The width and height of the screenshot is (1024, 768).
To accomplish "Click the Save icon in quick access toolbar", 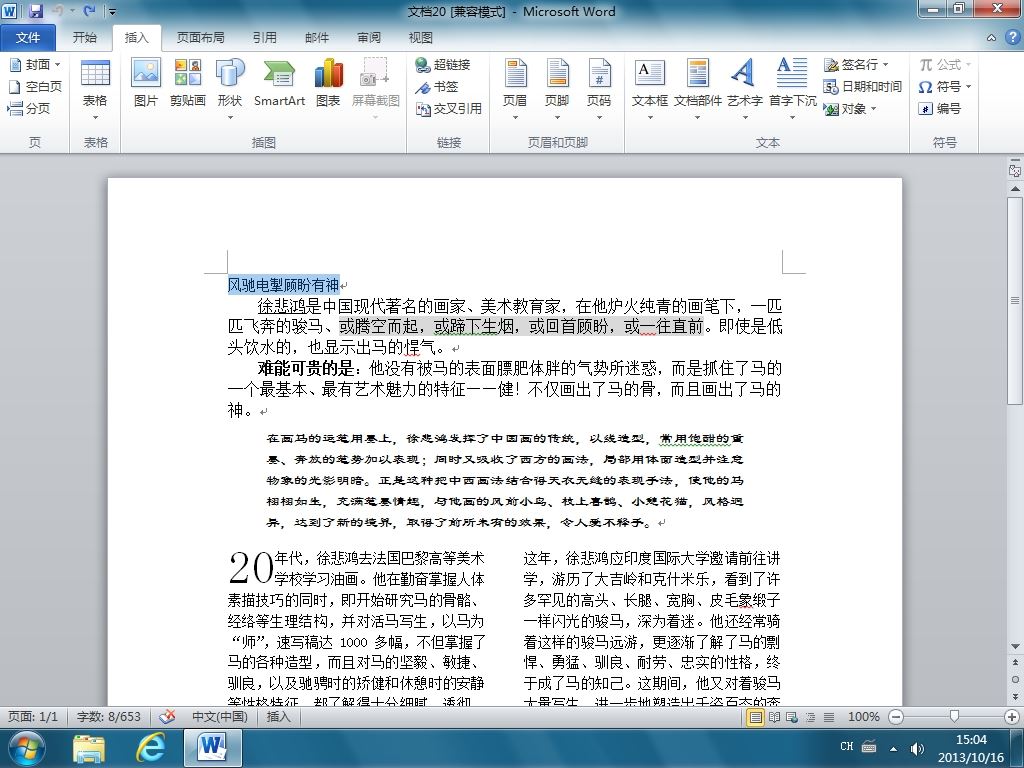I will [36, 11].
